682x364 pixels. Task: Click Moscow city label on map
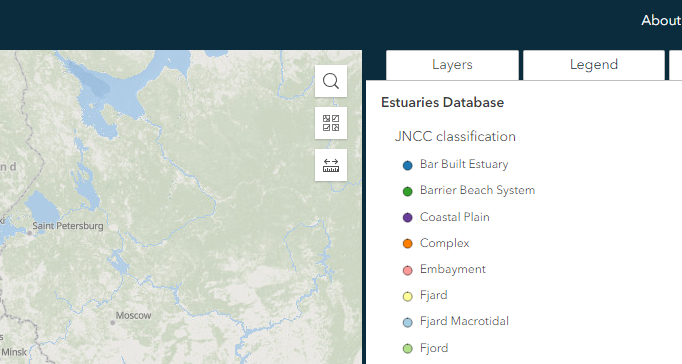coord(134,316)
